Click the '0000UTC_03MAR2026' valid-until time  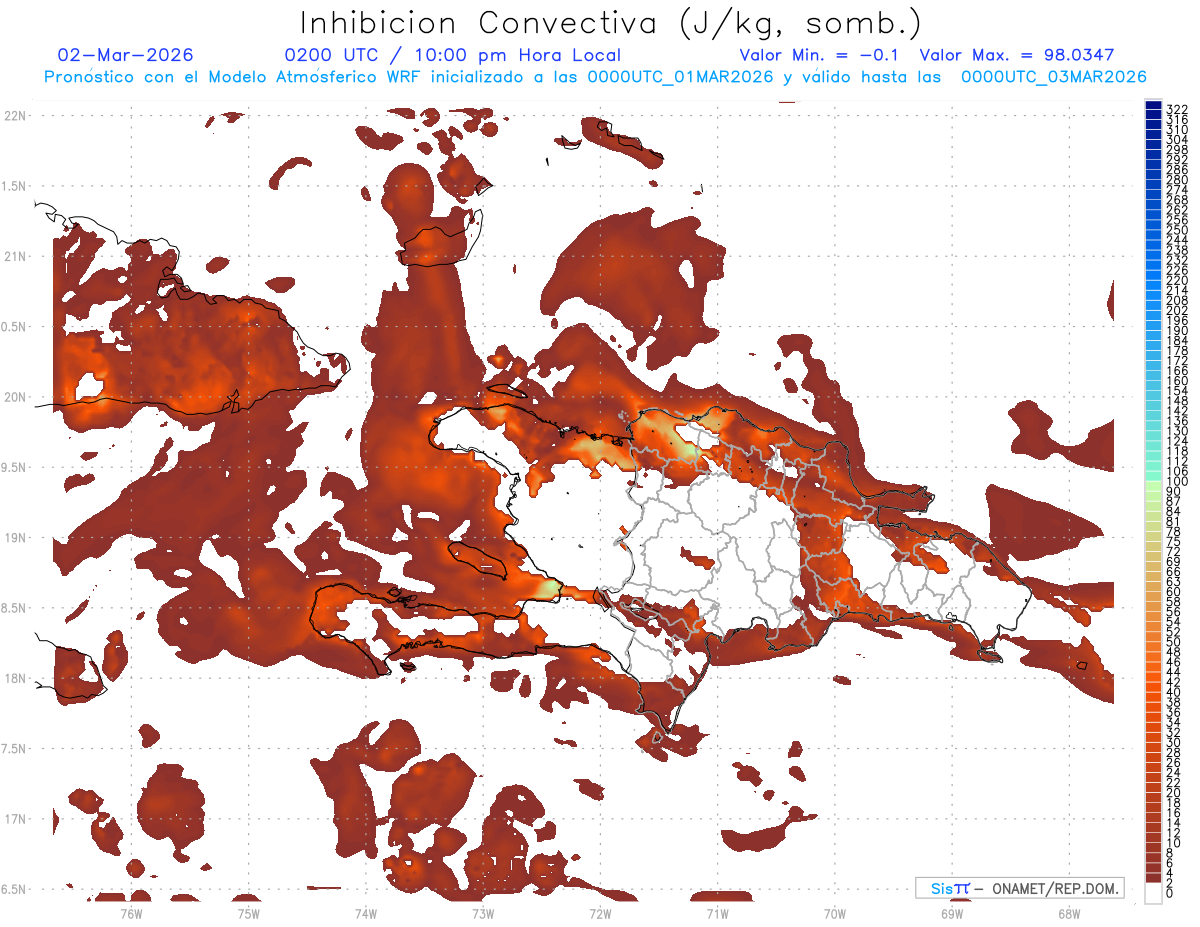(x=1053, y=76)
